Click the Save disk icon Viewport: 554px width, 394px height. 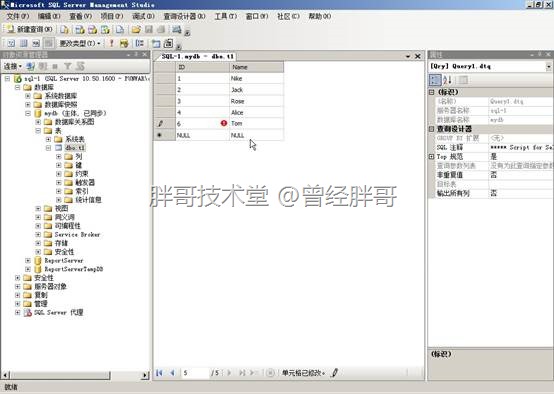(149, 30)
